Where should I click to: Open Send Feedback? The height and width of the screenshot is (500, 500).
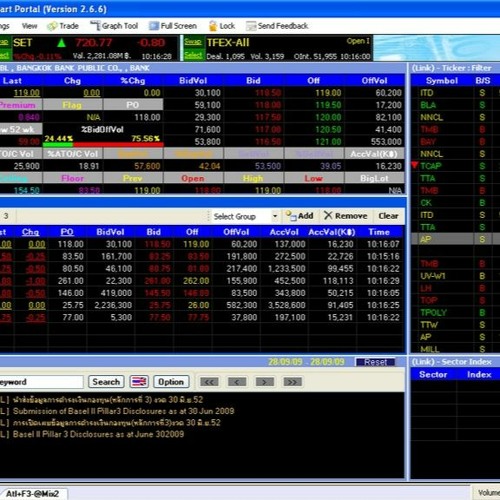277,26
